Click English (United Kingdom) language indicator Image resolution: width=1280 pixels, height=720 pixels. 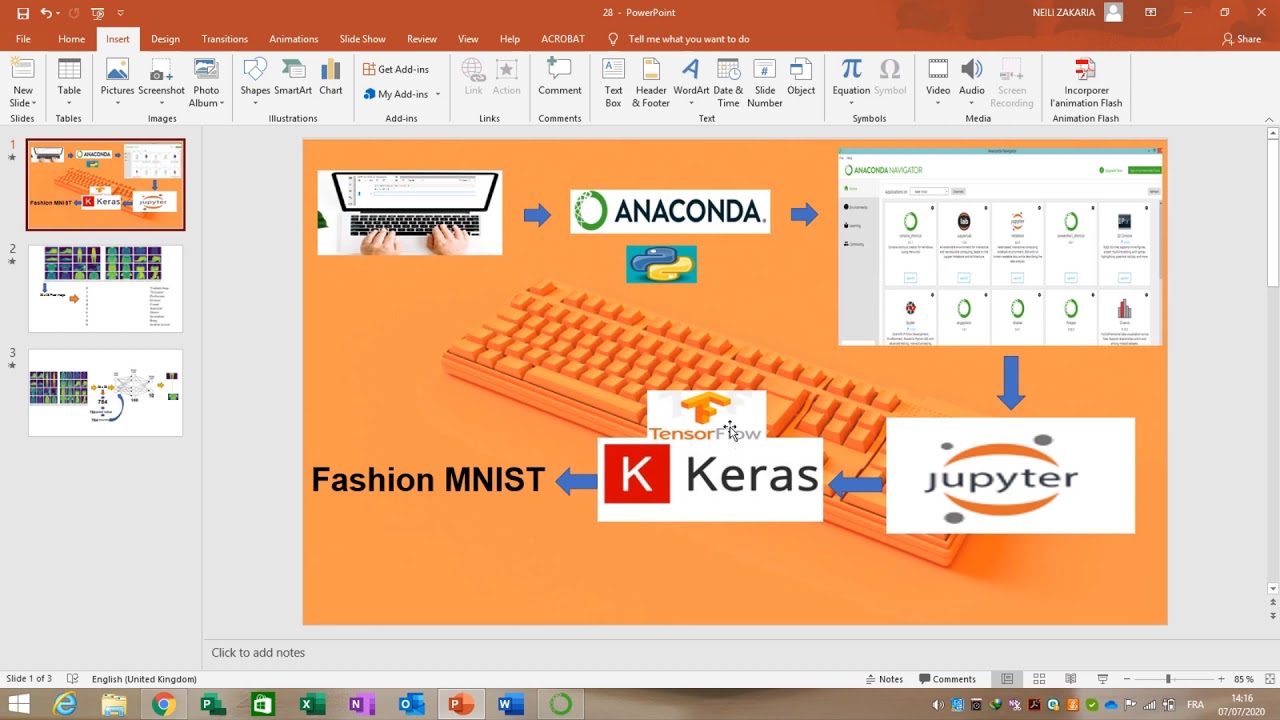point(144,679)
